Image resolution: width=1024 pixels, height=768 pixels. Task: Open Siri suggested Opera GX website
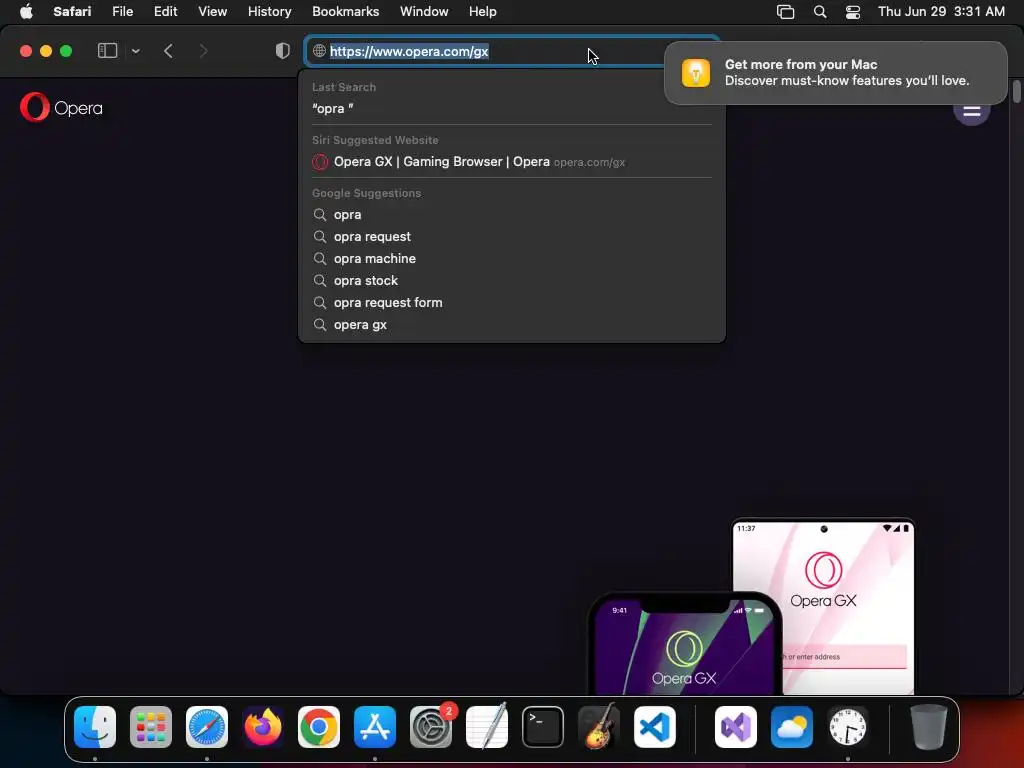coord(511,162)
